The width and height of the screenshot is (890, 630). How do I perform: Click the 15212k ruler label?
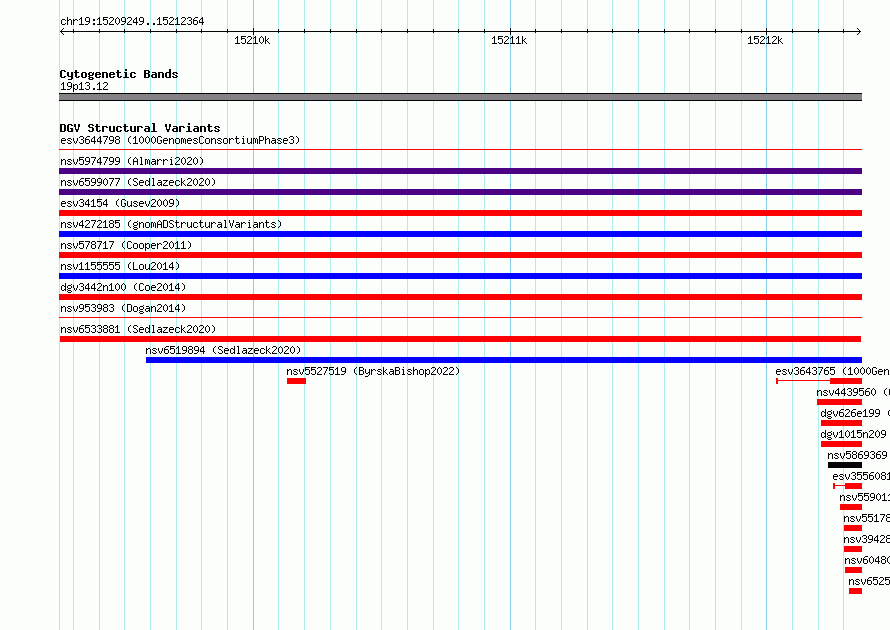coord(765,40)
